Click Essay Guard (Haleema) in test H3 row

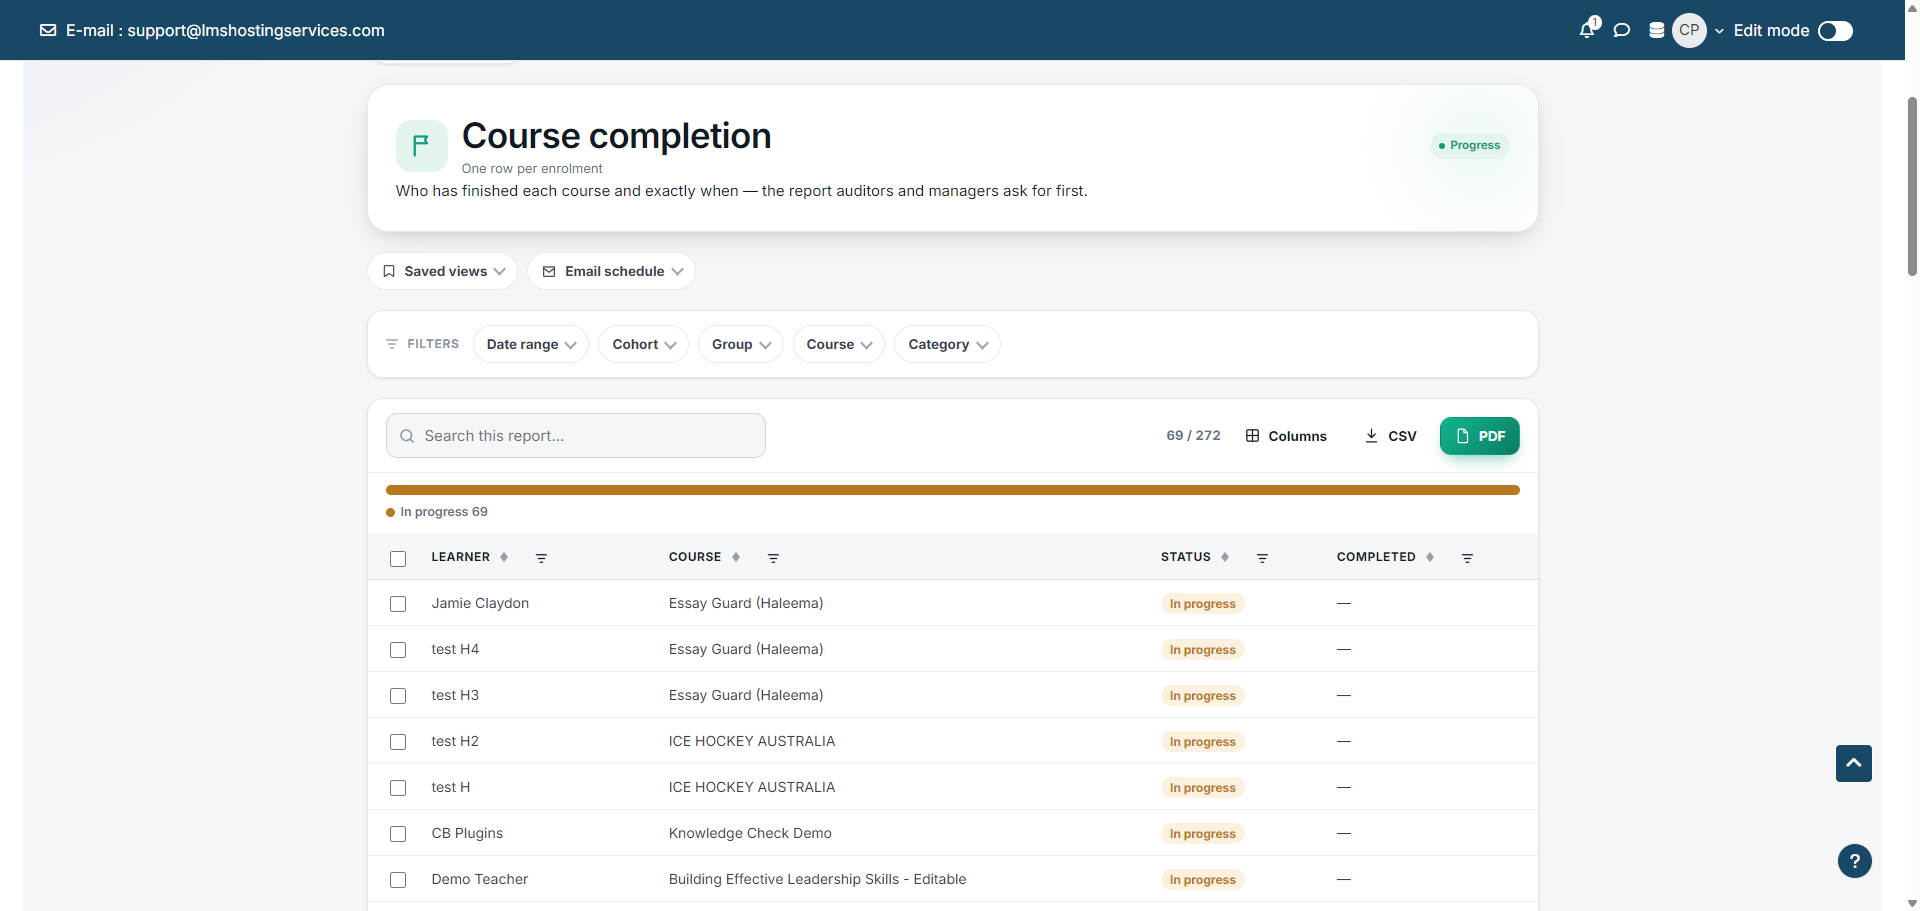click(x=746, y=695)
